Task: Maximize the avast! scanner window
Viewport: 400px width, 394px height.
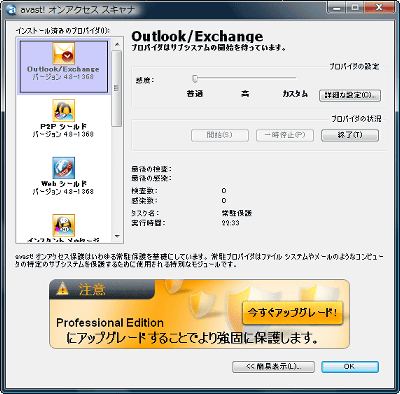Action: 355,8
